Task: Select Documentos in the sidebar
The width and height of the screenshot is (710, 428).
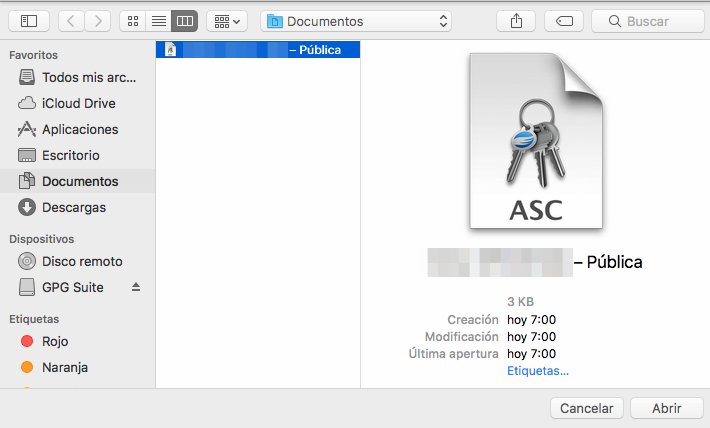Action: coord(77,181)
